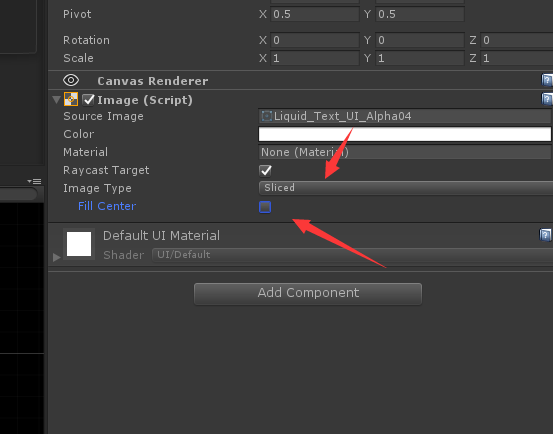
Task: Click the panel options menu icon
Action: tap(35, 182)
